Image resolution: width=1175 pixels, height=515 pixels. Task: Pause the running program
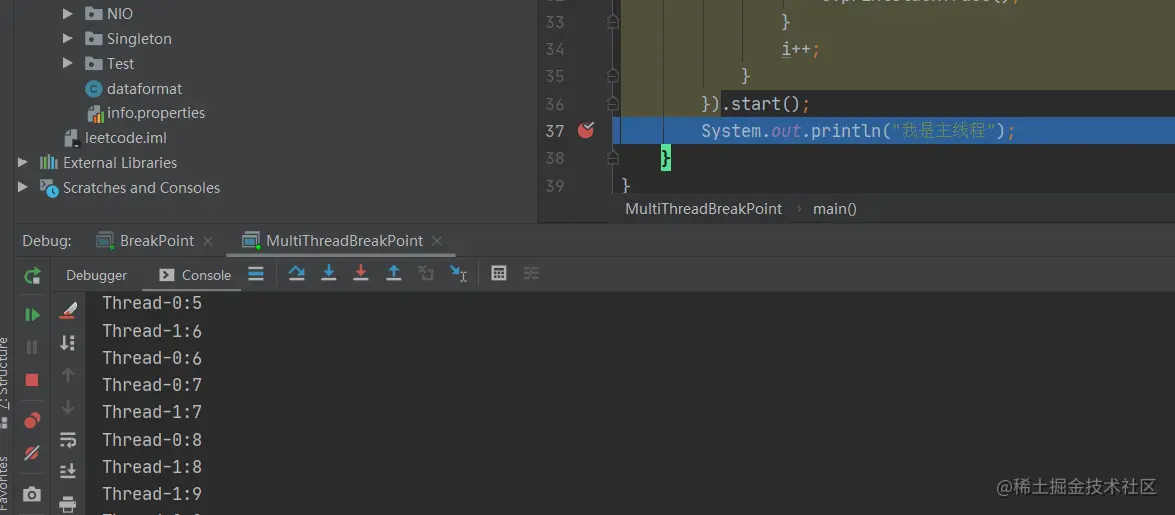(x=32, y=347)
